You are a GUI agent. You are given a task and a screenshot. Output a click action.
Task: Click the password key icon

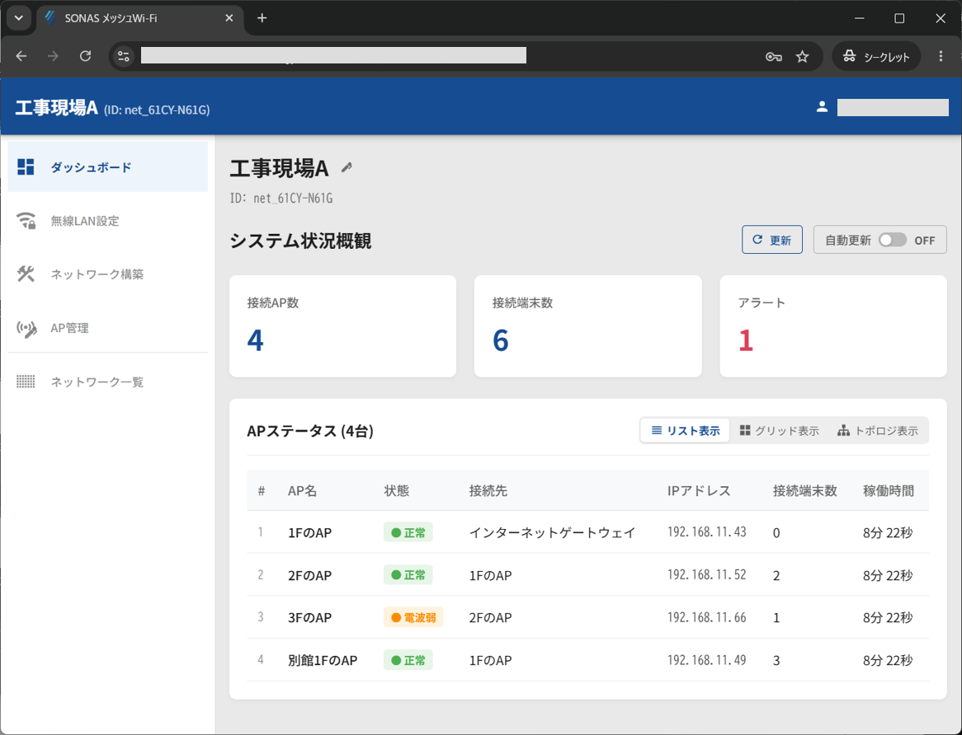(x=774, y=57)
